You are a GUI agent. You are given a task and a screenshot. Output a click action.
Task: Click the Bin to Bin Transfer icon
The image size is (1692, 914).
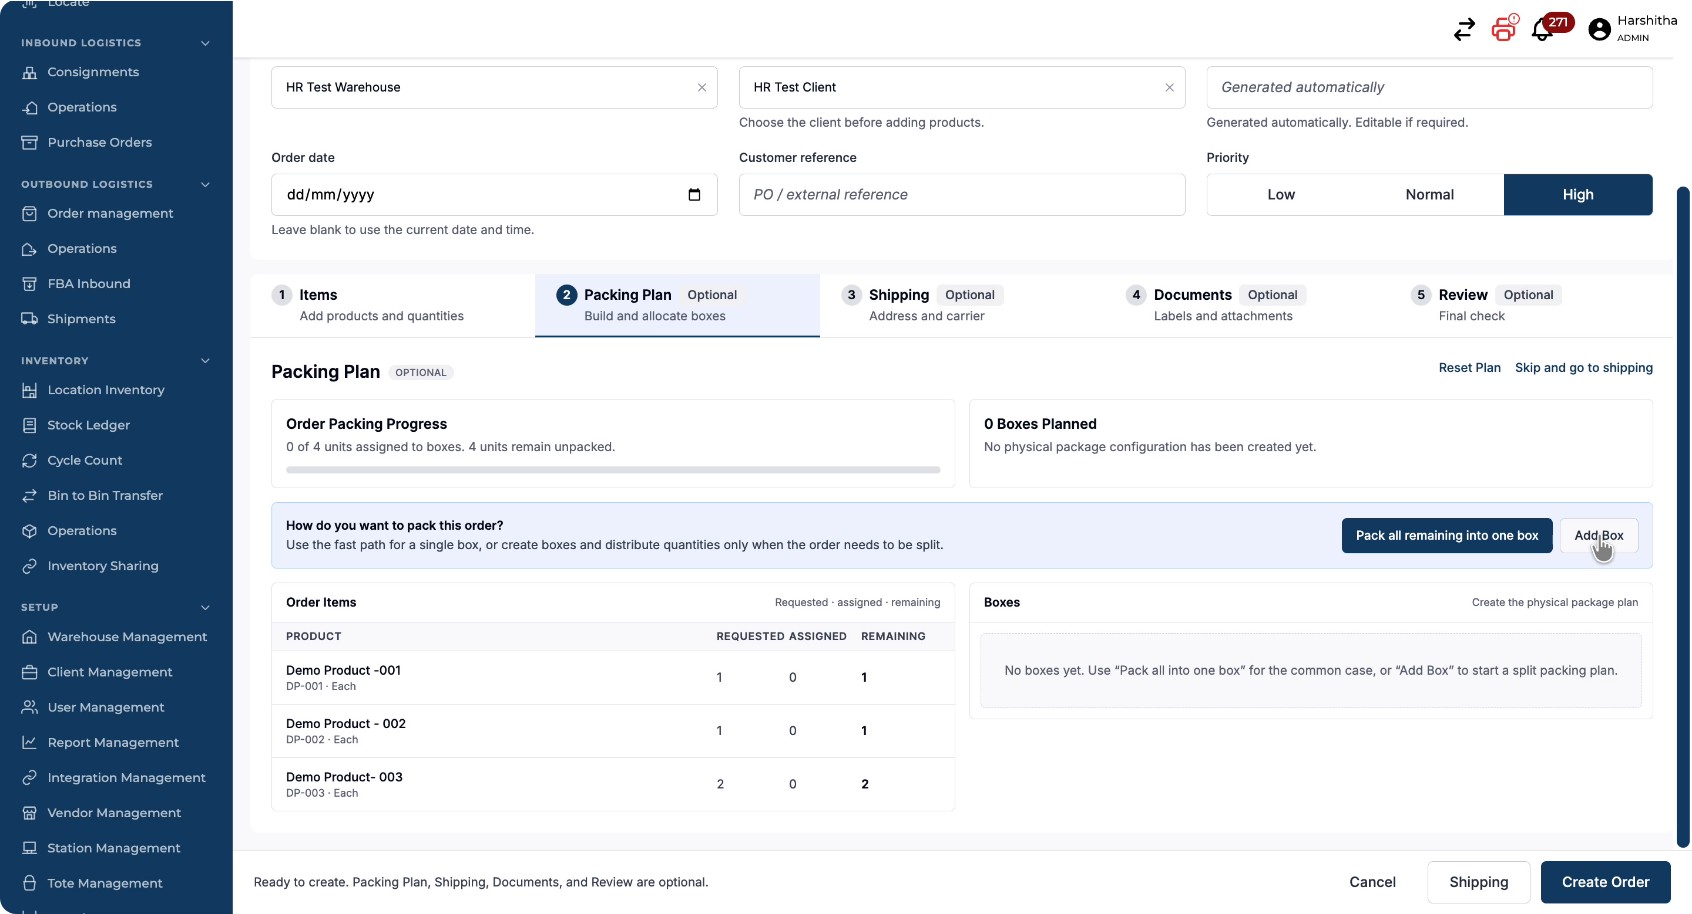pos(30,495)
